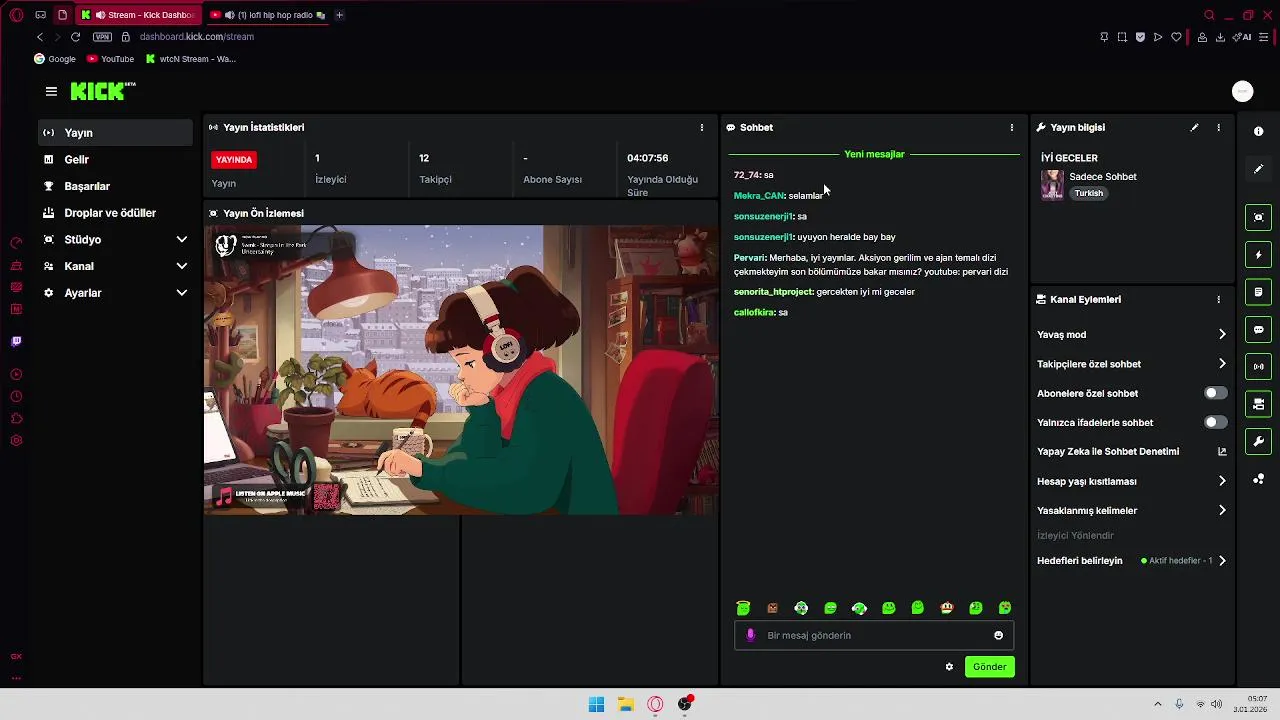This screenshot has width=1280, height=720.
Task: Click the pencil icon in the right rail
Action: pyautogui.click(x=1258, y=169)
